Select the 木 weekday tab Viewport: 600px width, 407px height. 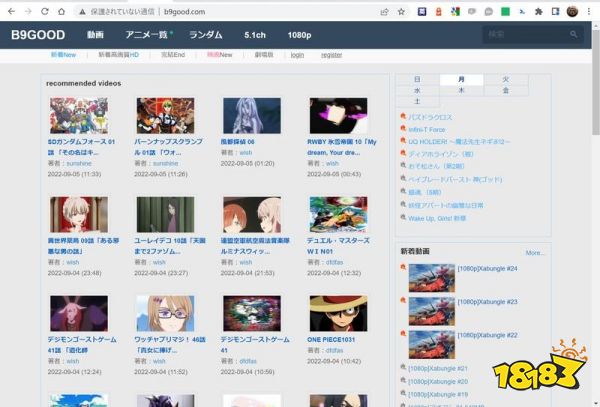pos(461,91)
